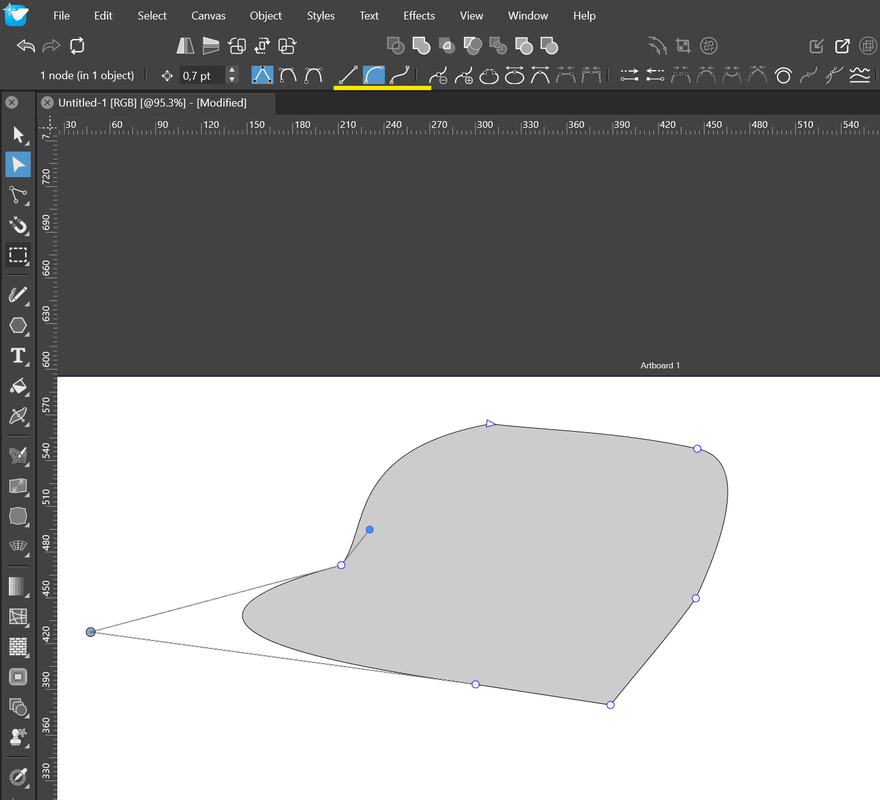
Task: Select the Pencil drawing tool
Action: 18,295
